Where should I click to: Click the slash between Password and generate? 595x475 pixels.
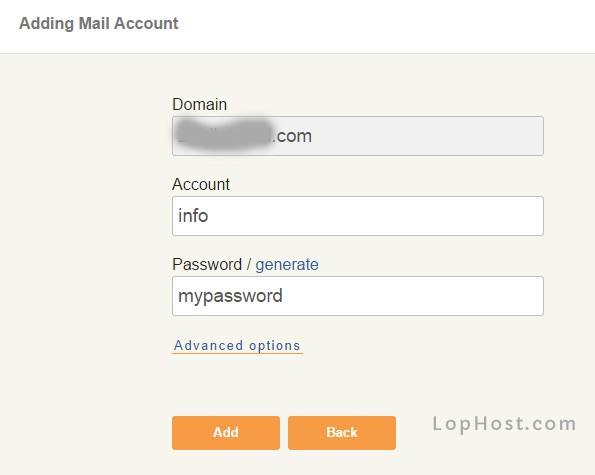249,264
